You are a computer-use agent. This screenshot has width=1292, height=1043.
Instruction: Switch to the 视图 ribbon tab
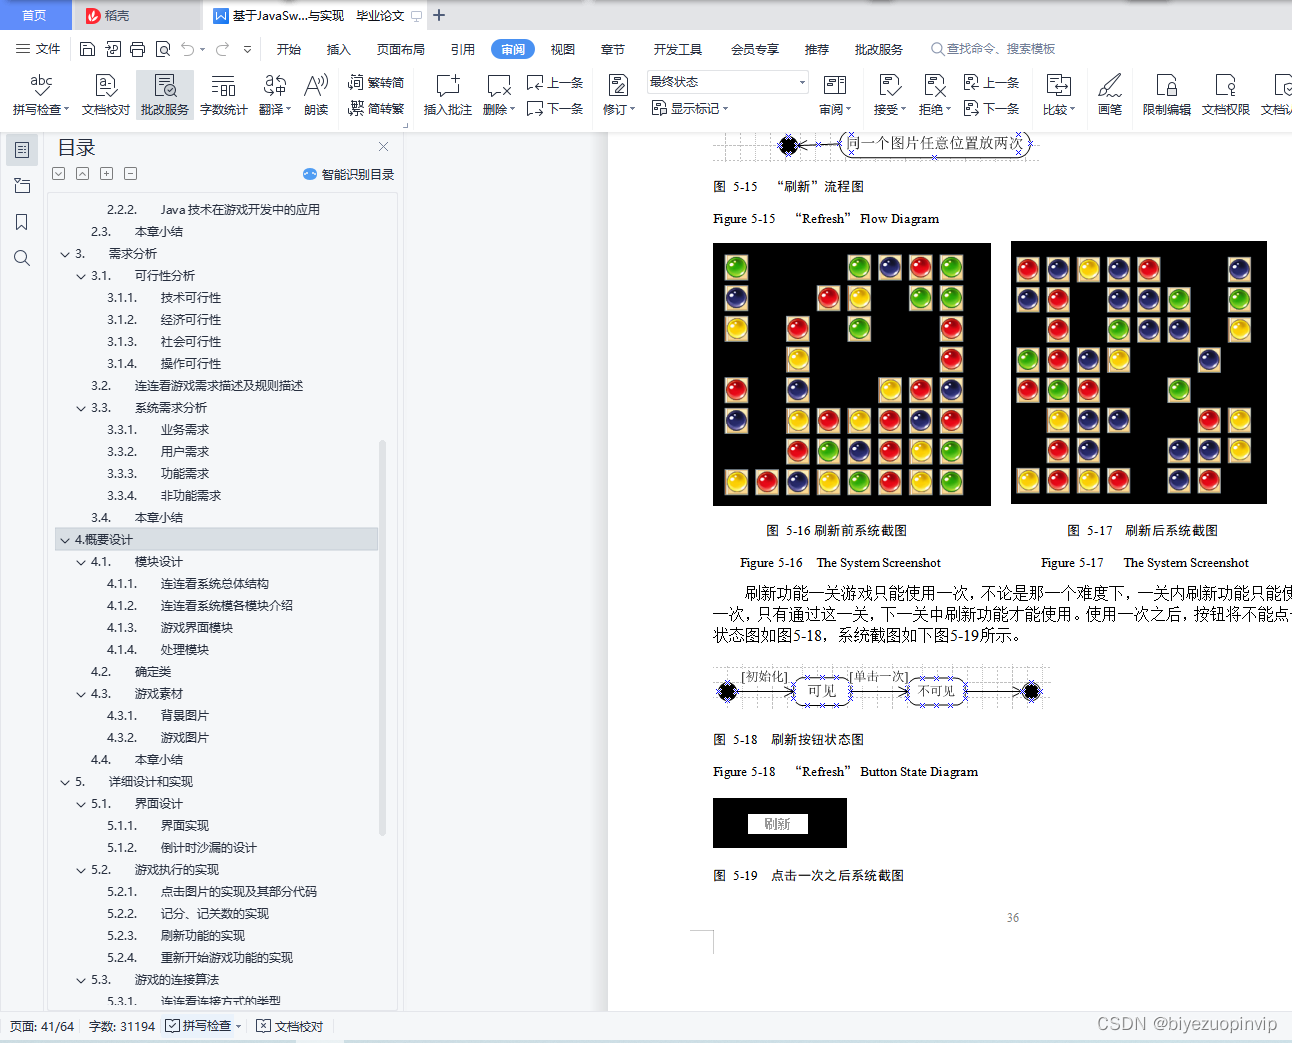(563, 49)
